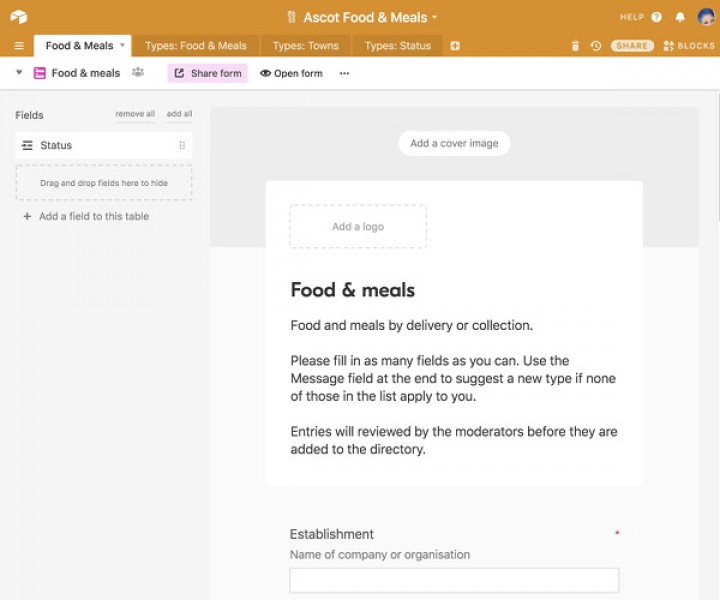The height and width of the screenshot is (600, 720).
Task: Switch to Types: Status tab
Action: click(397, 46)
